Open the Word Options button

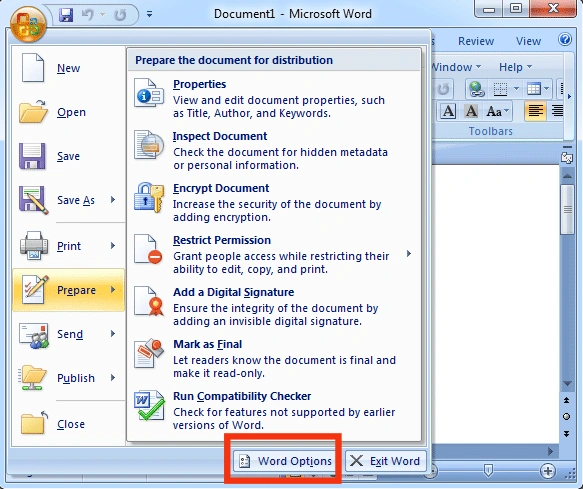point(285,461)
